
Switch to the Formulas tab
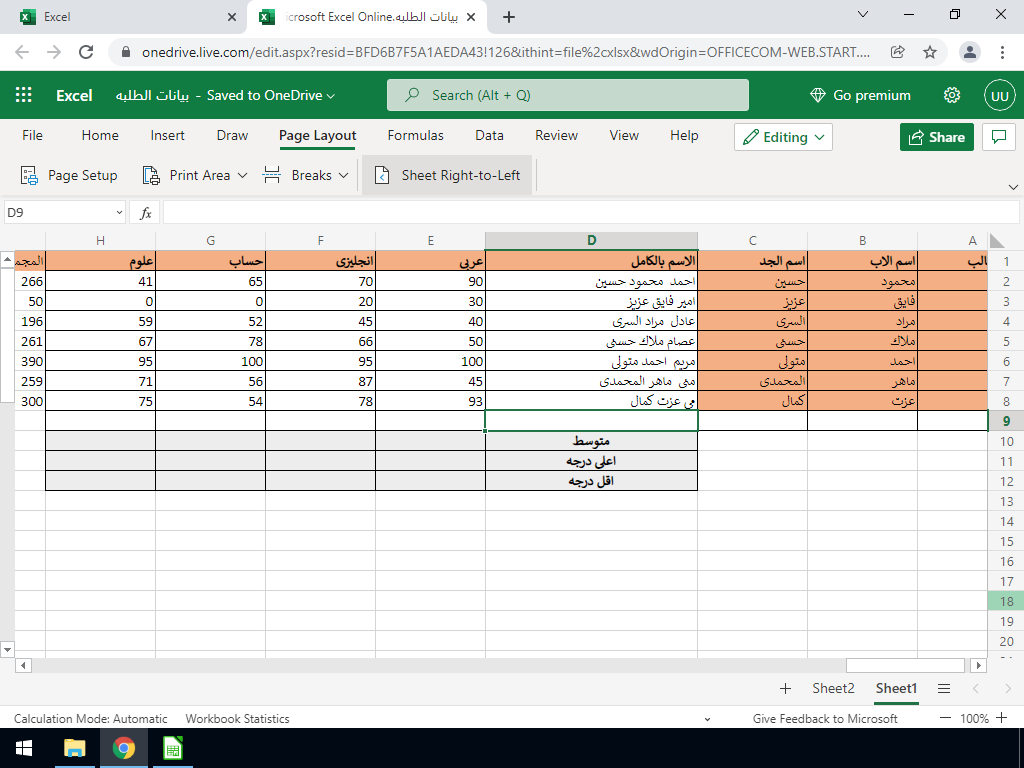point(415,135)
